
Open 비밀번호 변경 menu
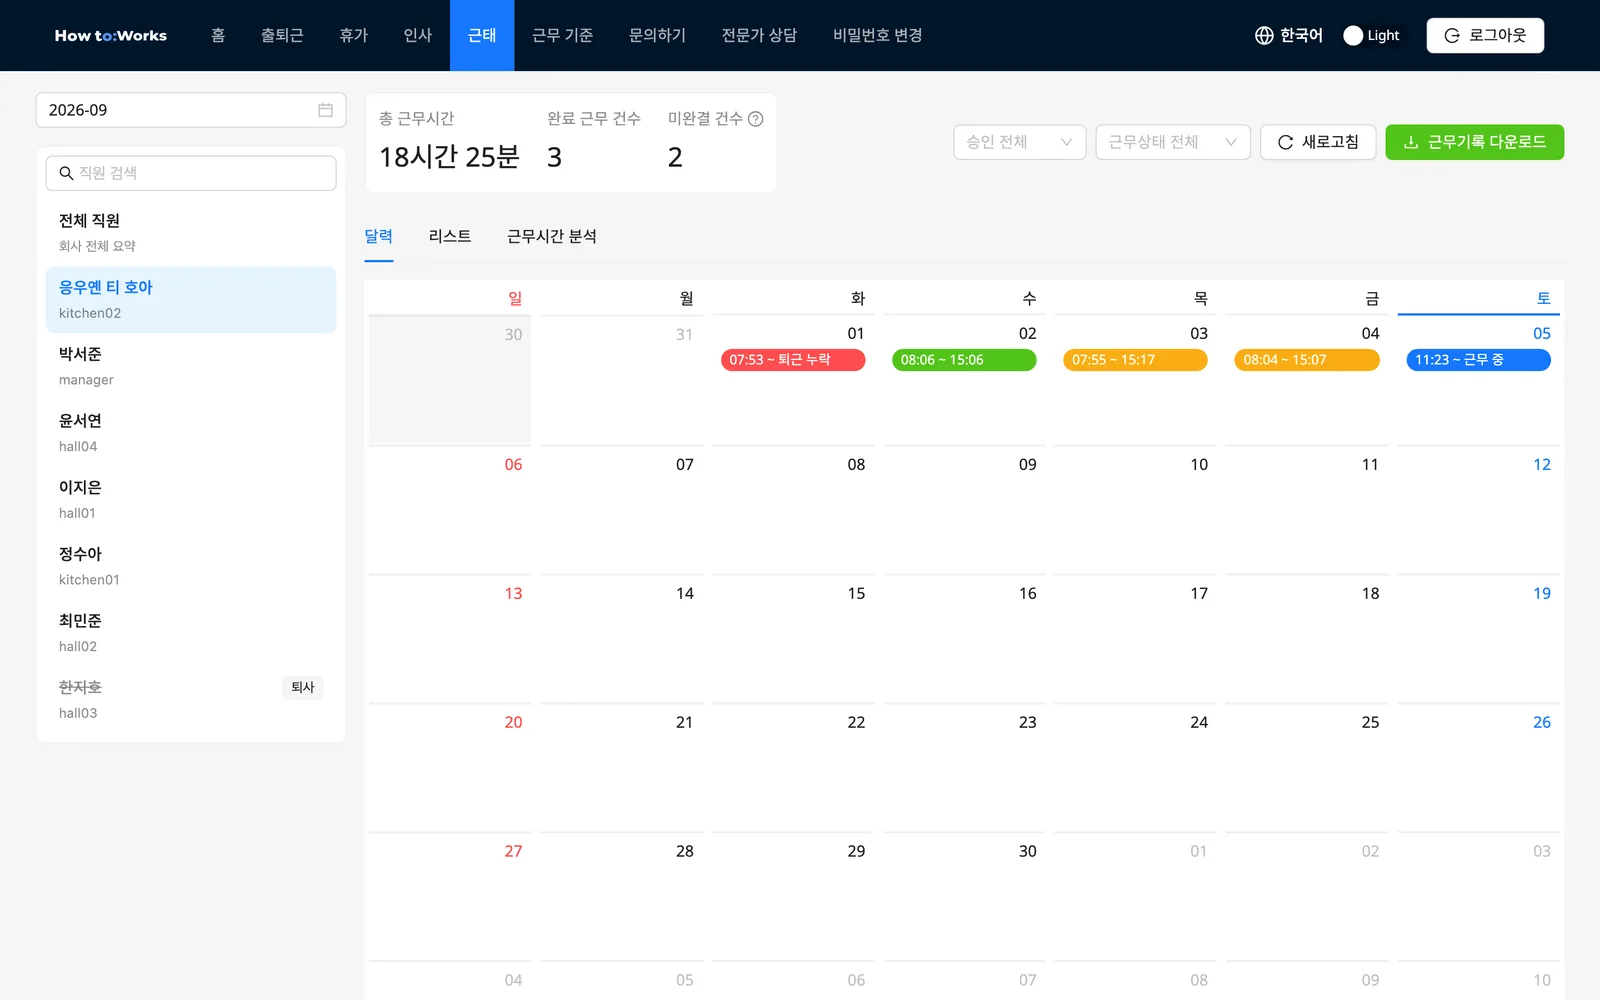pyautogui.click(x=877, y=36)
